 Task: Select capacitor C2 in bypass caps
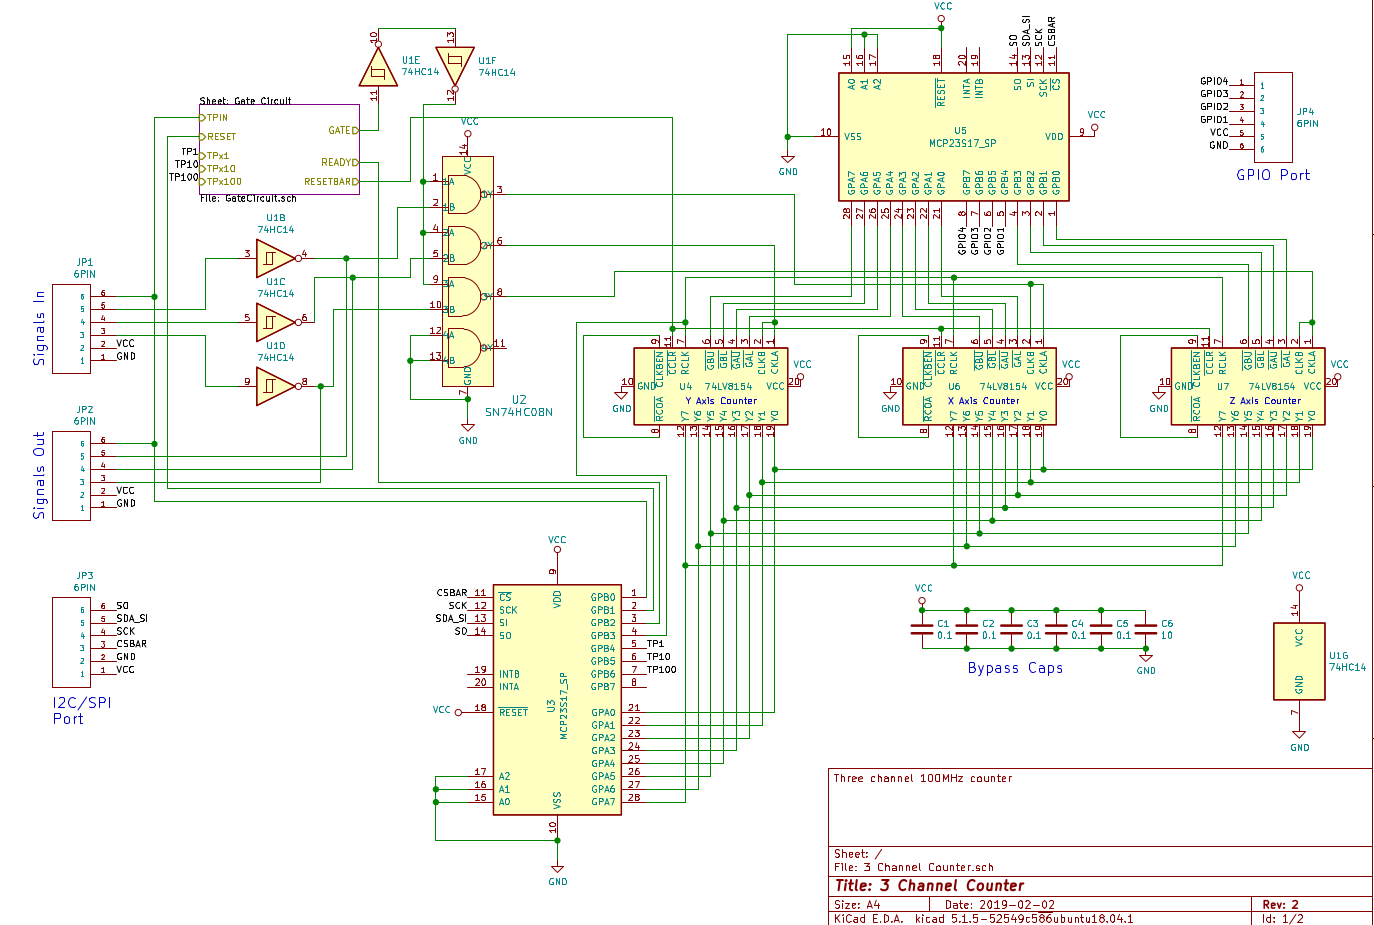(967, 629)
